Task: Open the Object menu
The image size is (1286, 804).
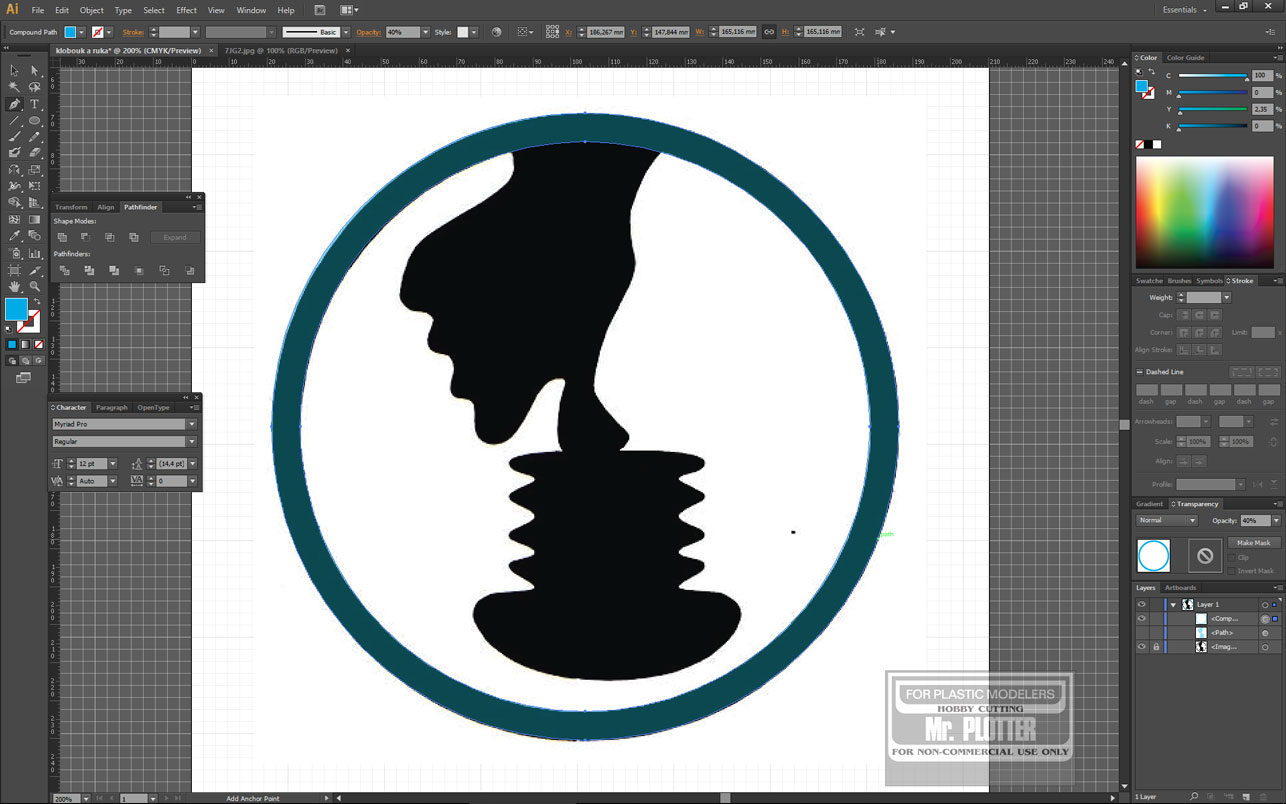Action: coord(91,10)
